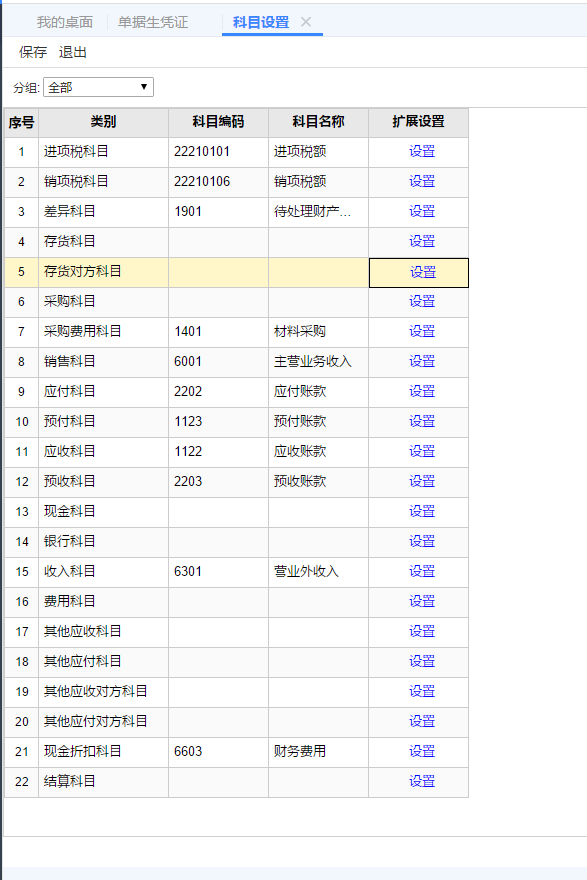Open 设置 link for 现金折扣科目 row
The image size is (587, 880).
pyautogui.click(x=422, y=751)
